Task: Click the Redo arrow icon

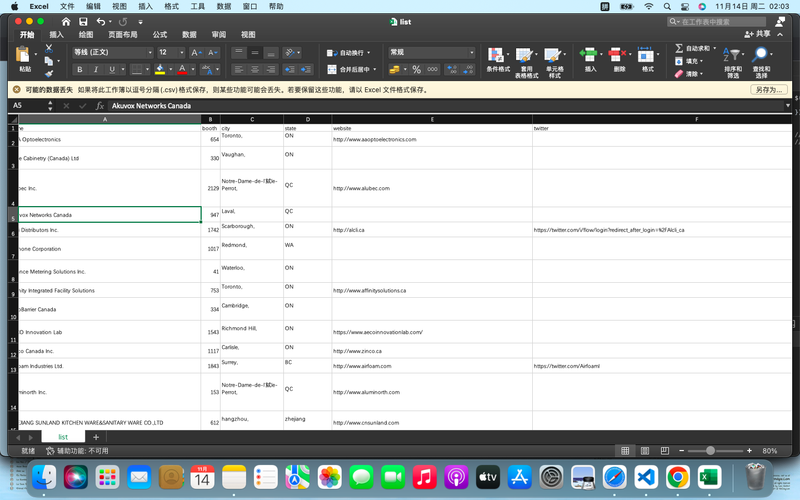Action: [123, 21]
